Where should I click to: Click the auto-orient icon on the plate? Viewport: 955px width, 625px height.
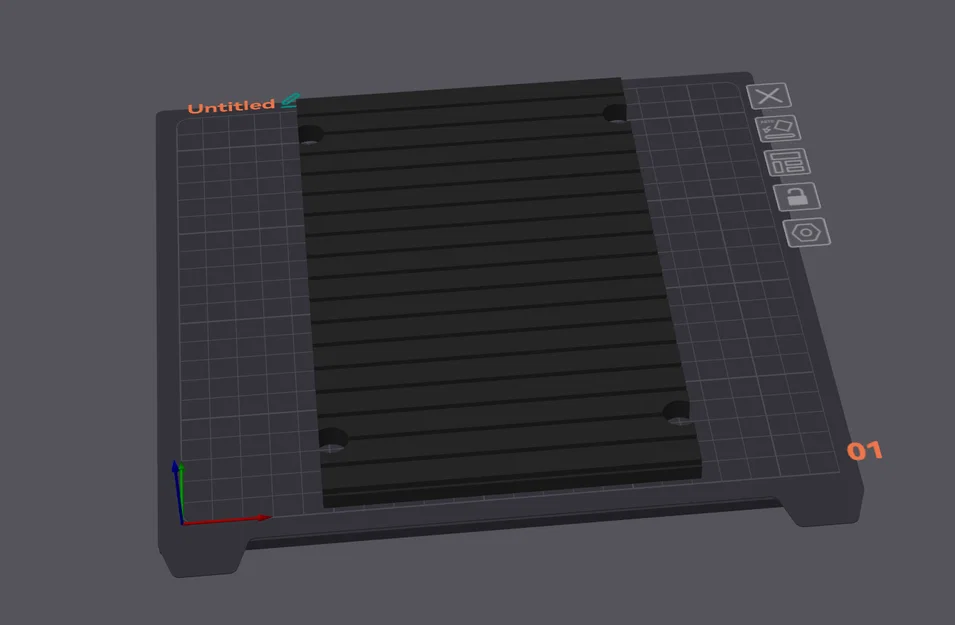pos(778,129)
